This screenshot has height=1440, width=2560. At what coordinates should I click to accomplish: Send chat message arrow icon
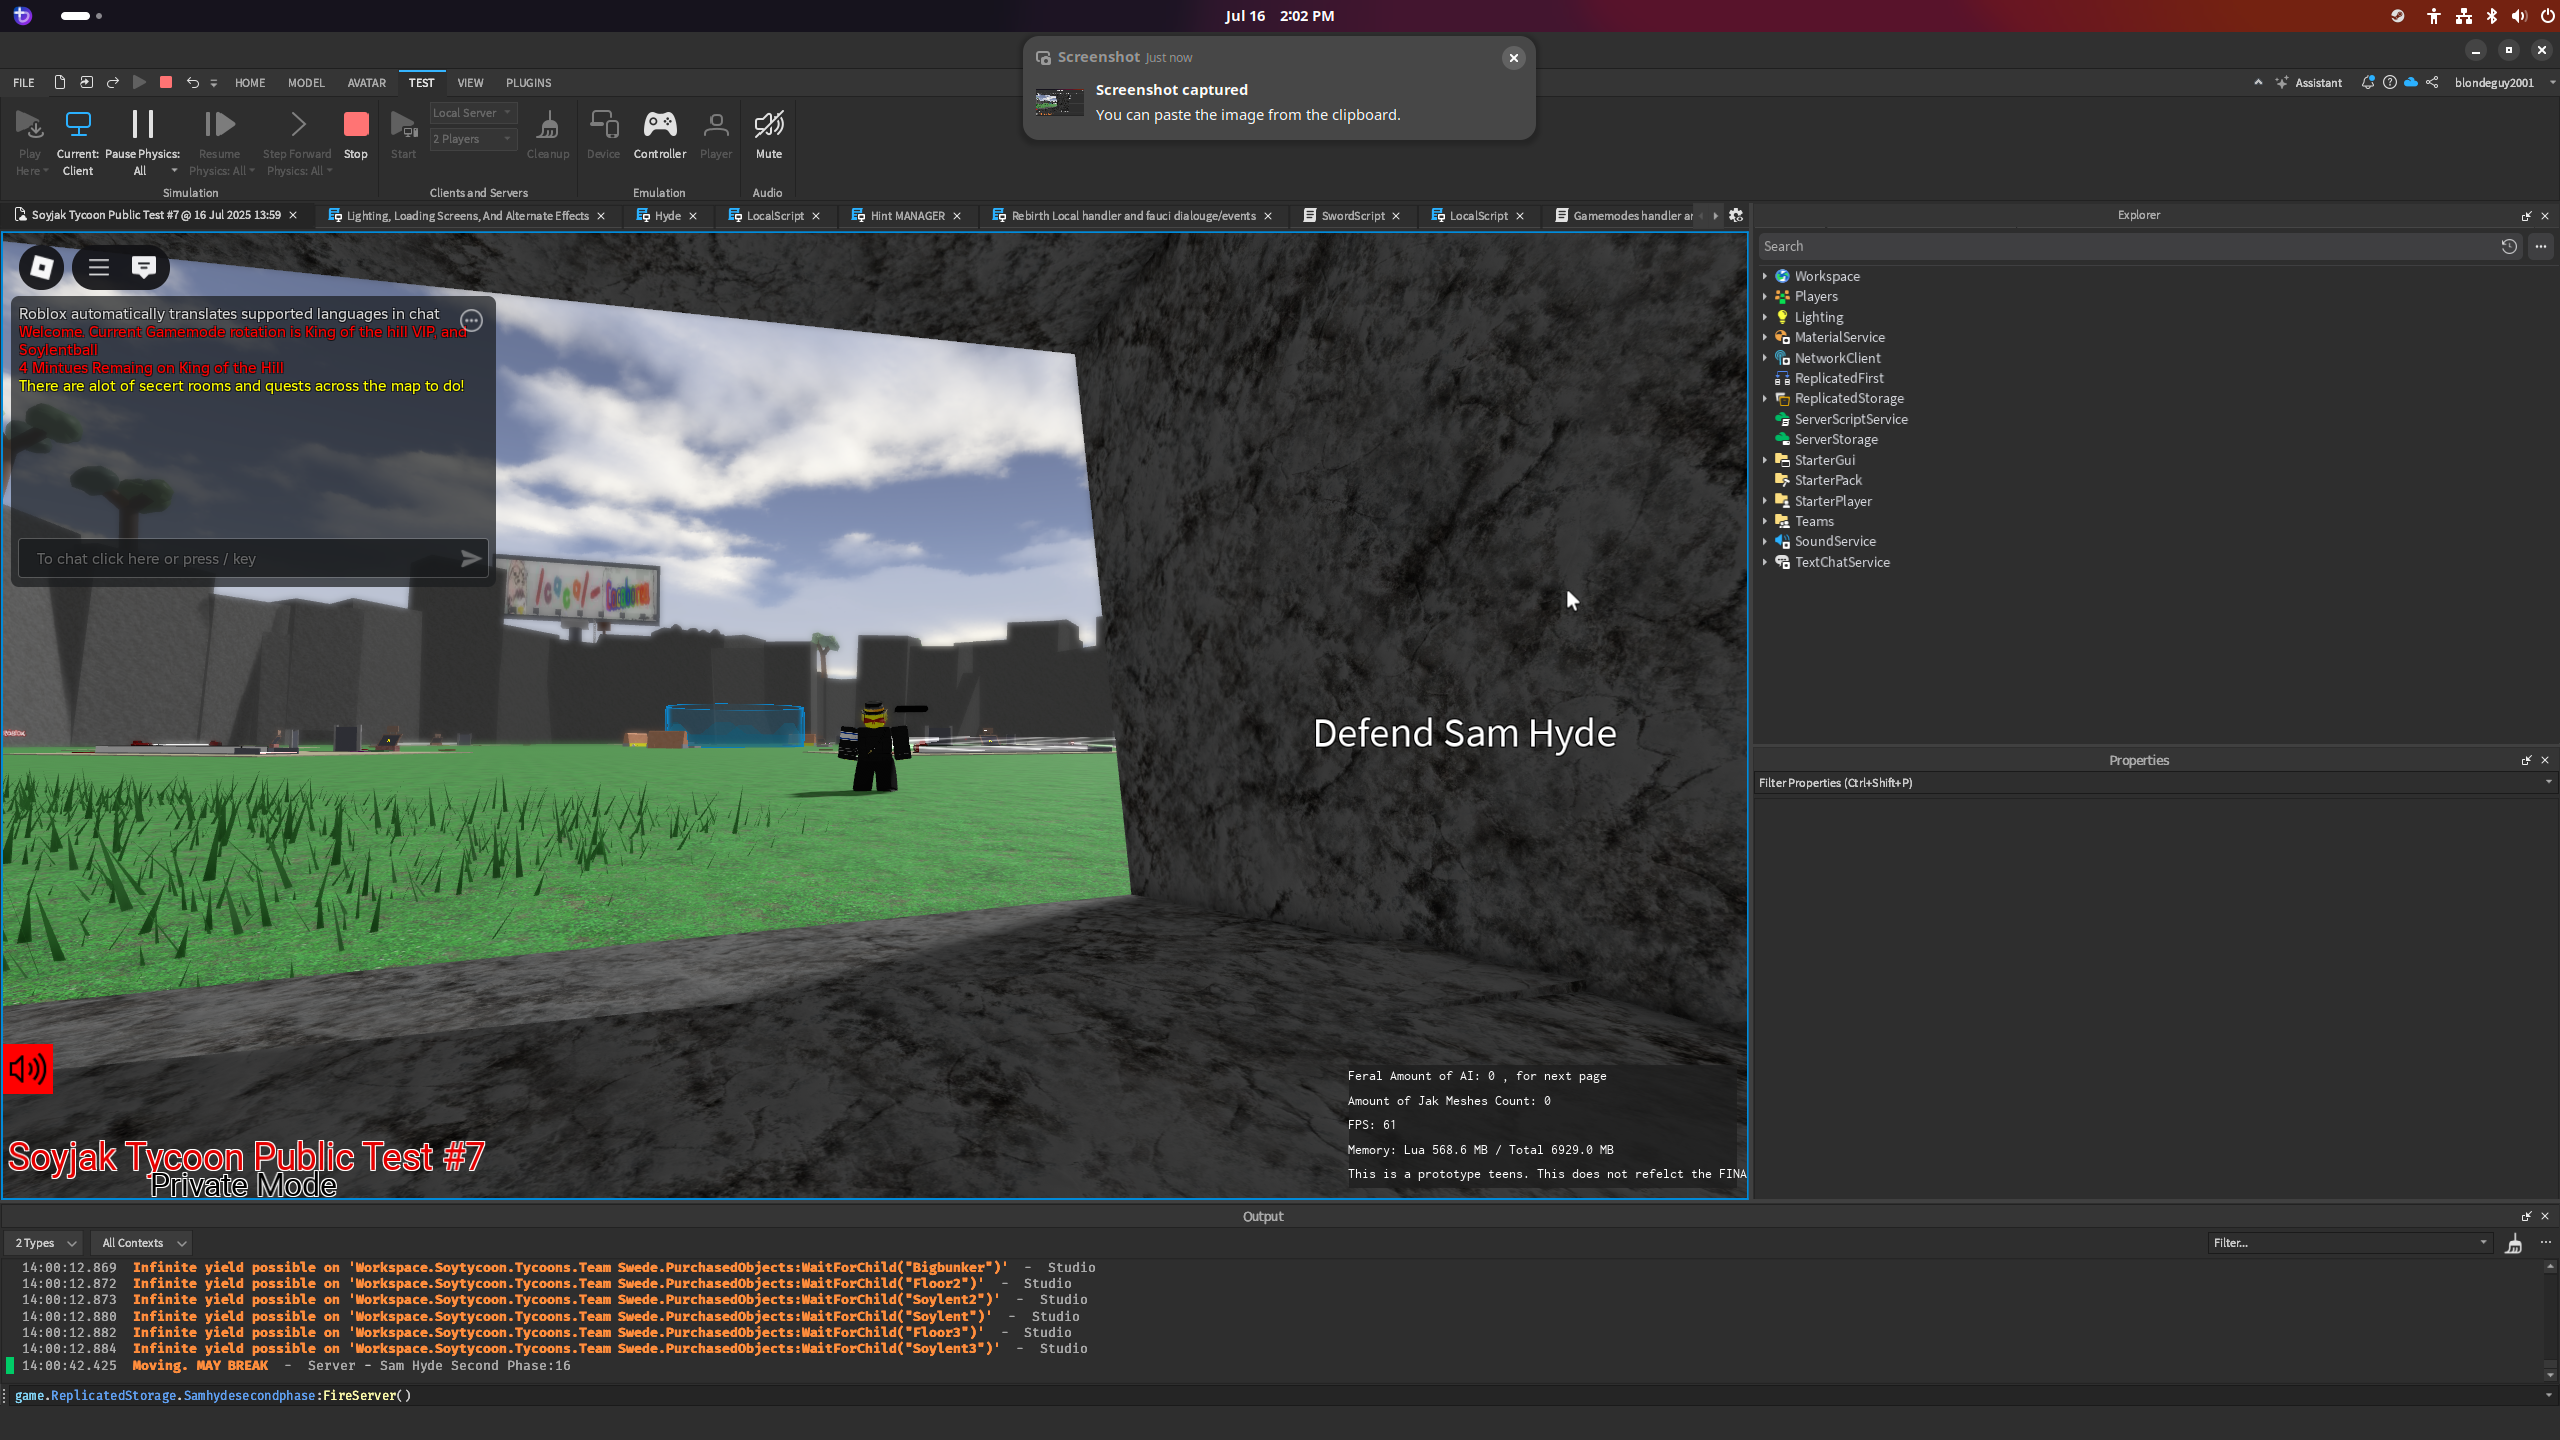pyautogui.click(x=471, y=558)
